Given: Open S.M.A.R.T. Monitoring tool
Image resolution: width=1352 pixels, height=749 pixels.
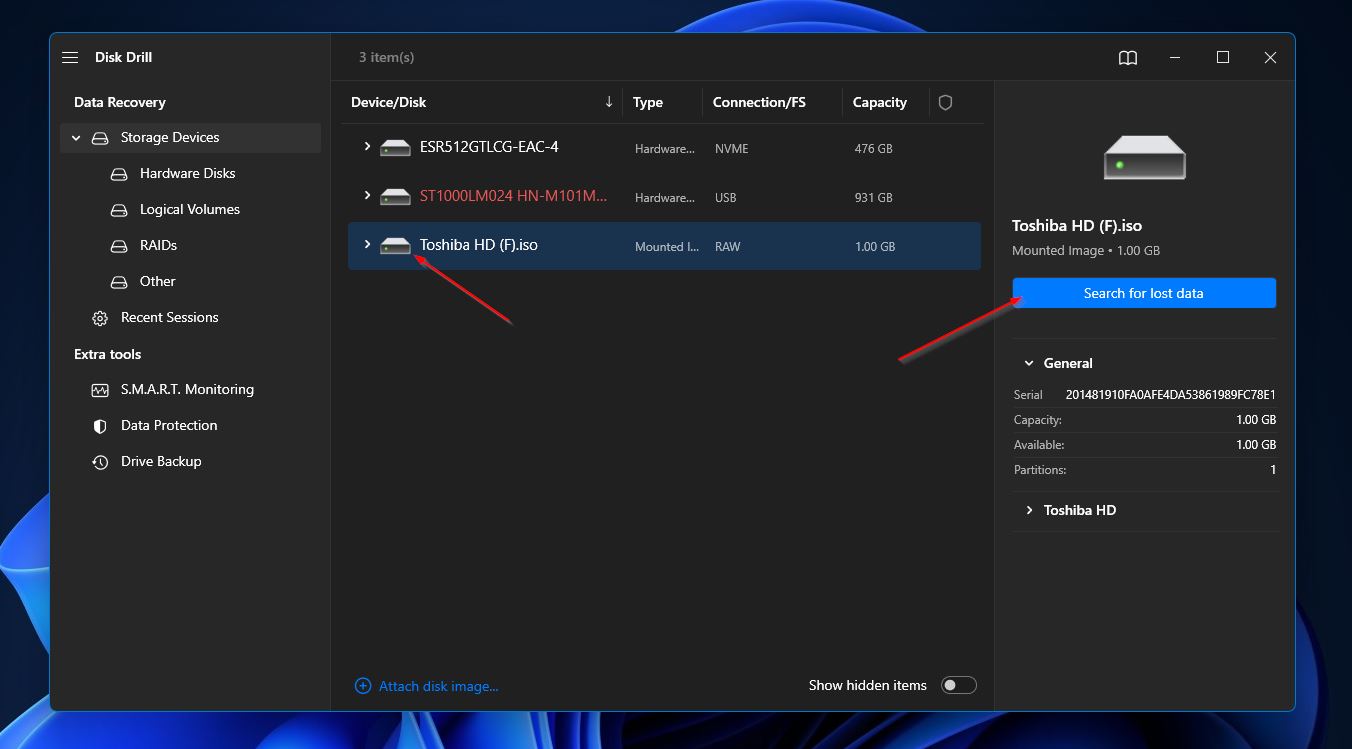Looking at the screenshot, I should coord(187,390).
